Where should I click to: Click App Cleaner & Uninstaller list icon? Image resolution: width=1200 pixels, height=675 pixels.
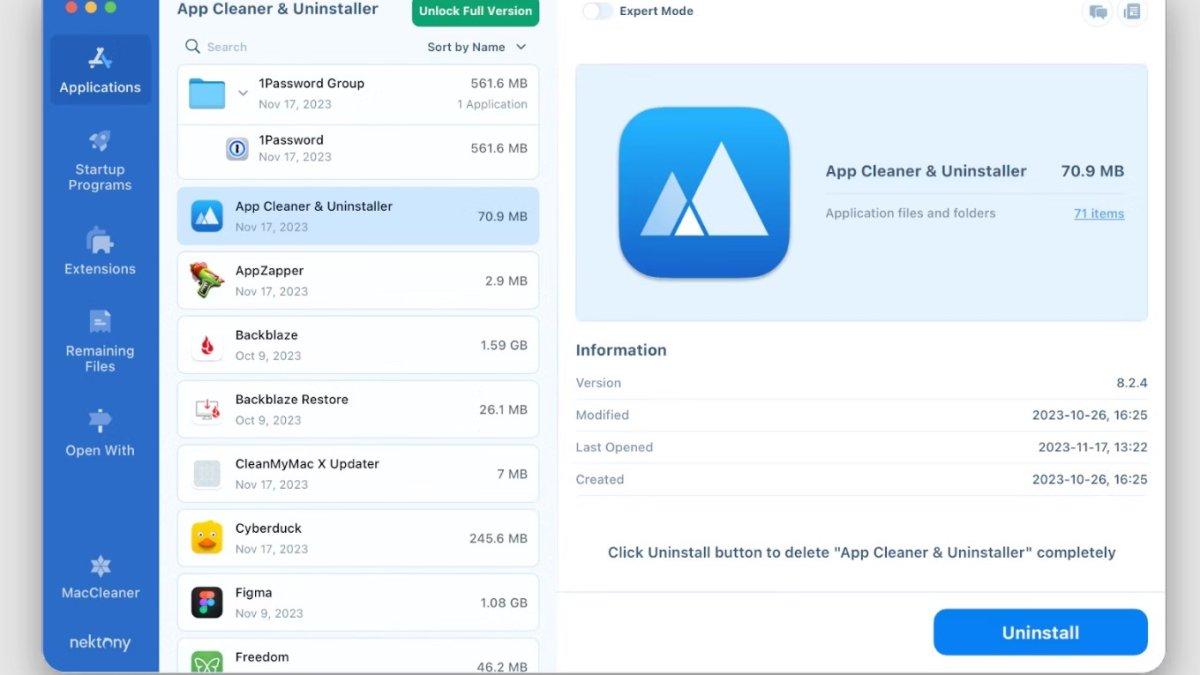207,216
